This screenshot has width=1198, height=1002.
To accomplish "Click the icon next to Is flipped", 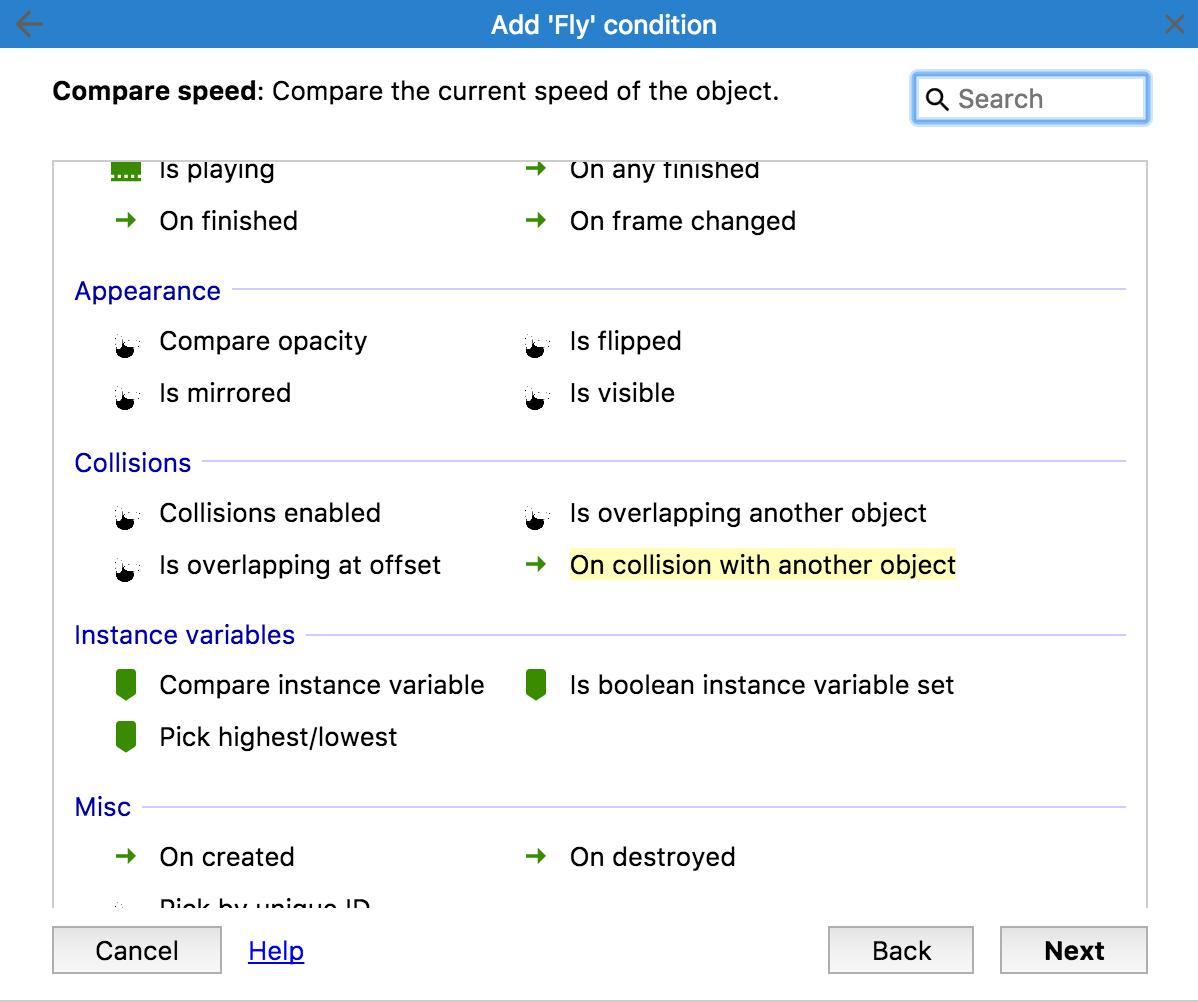I will point(536,345).
